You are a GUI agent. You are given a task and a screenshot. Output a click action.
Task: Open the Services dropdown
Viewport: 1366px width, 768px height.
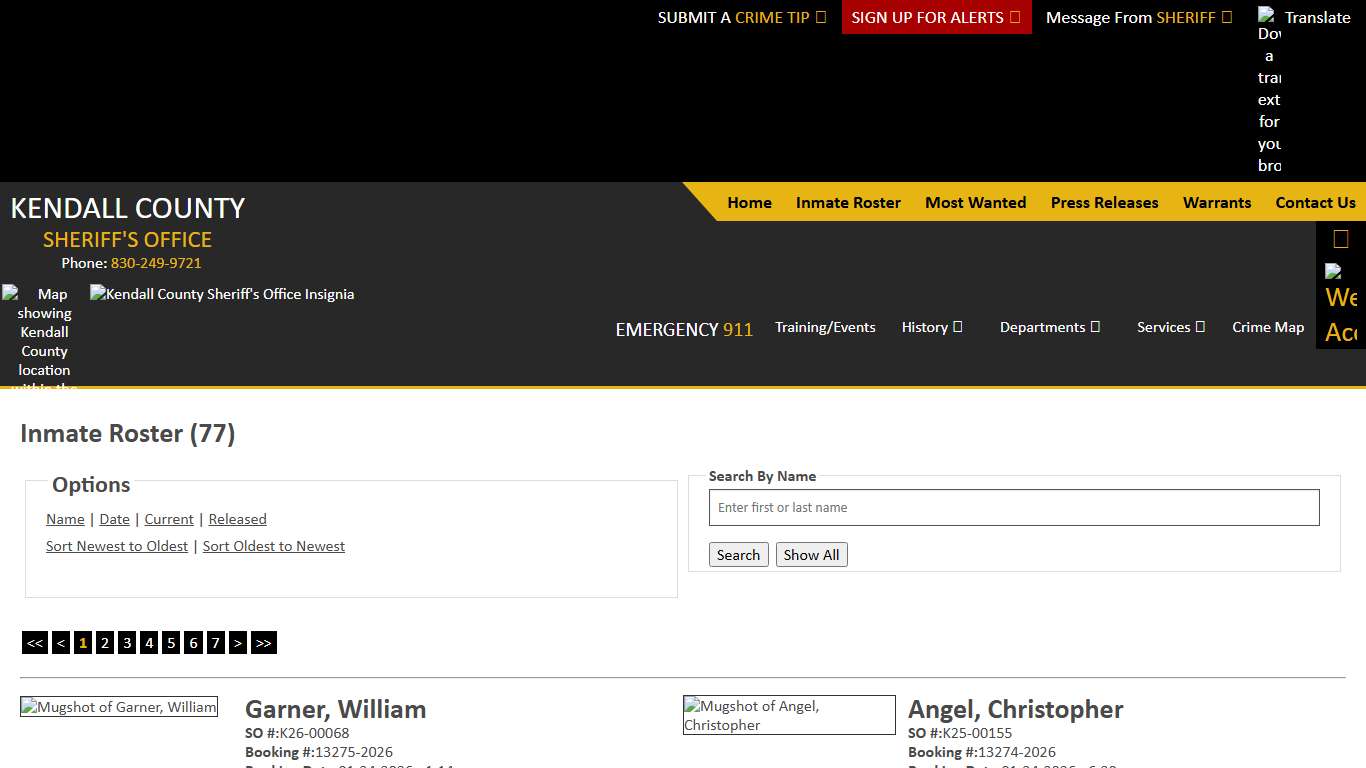[x=1170, y=327]
